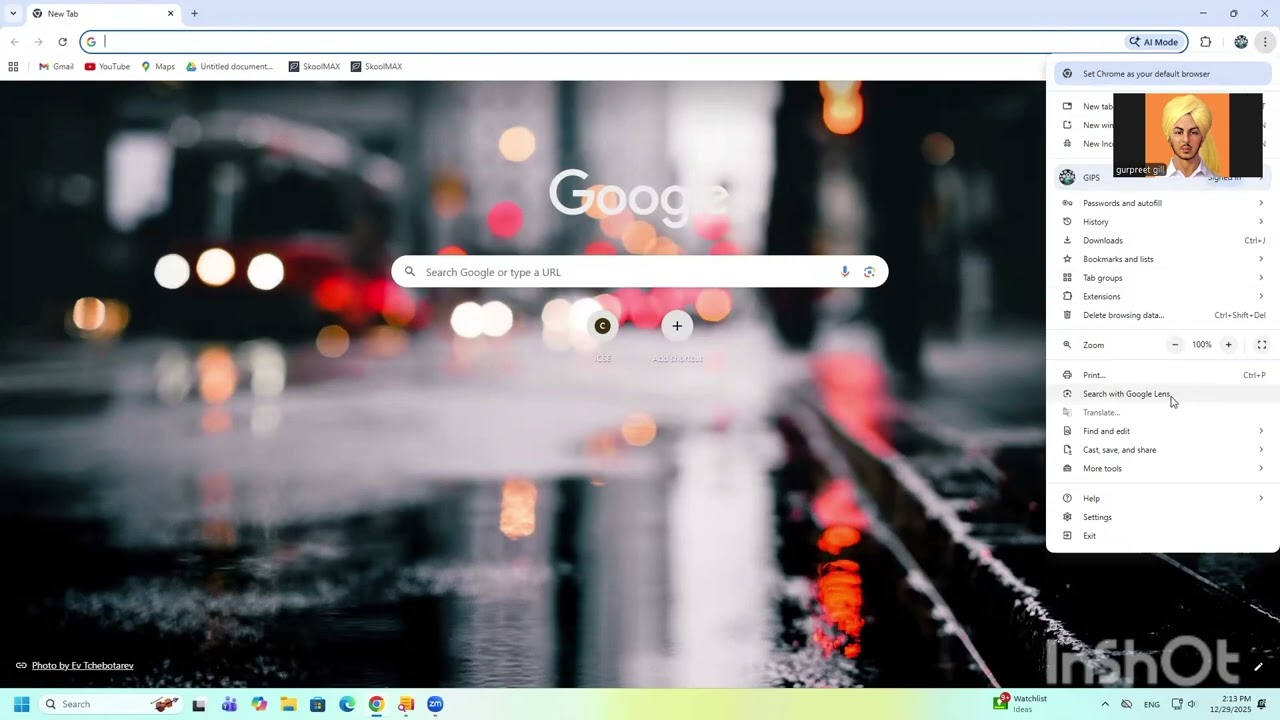Open the profile avatar in Chrome toolbar
The width and height of the screenshot is (1280, 720).
tap(1241, 42)
